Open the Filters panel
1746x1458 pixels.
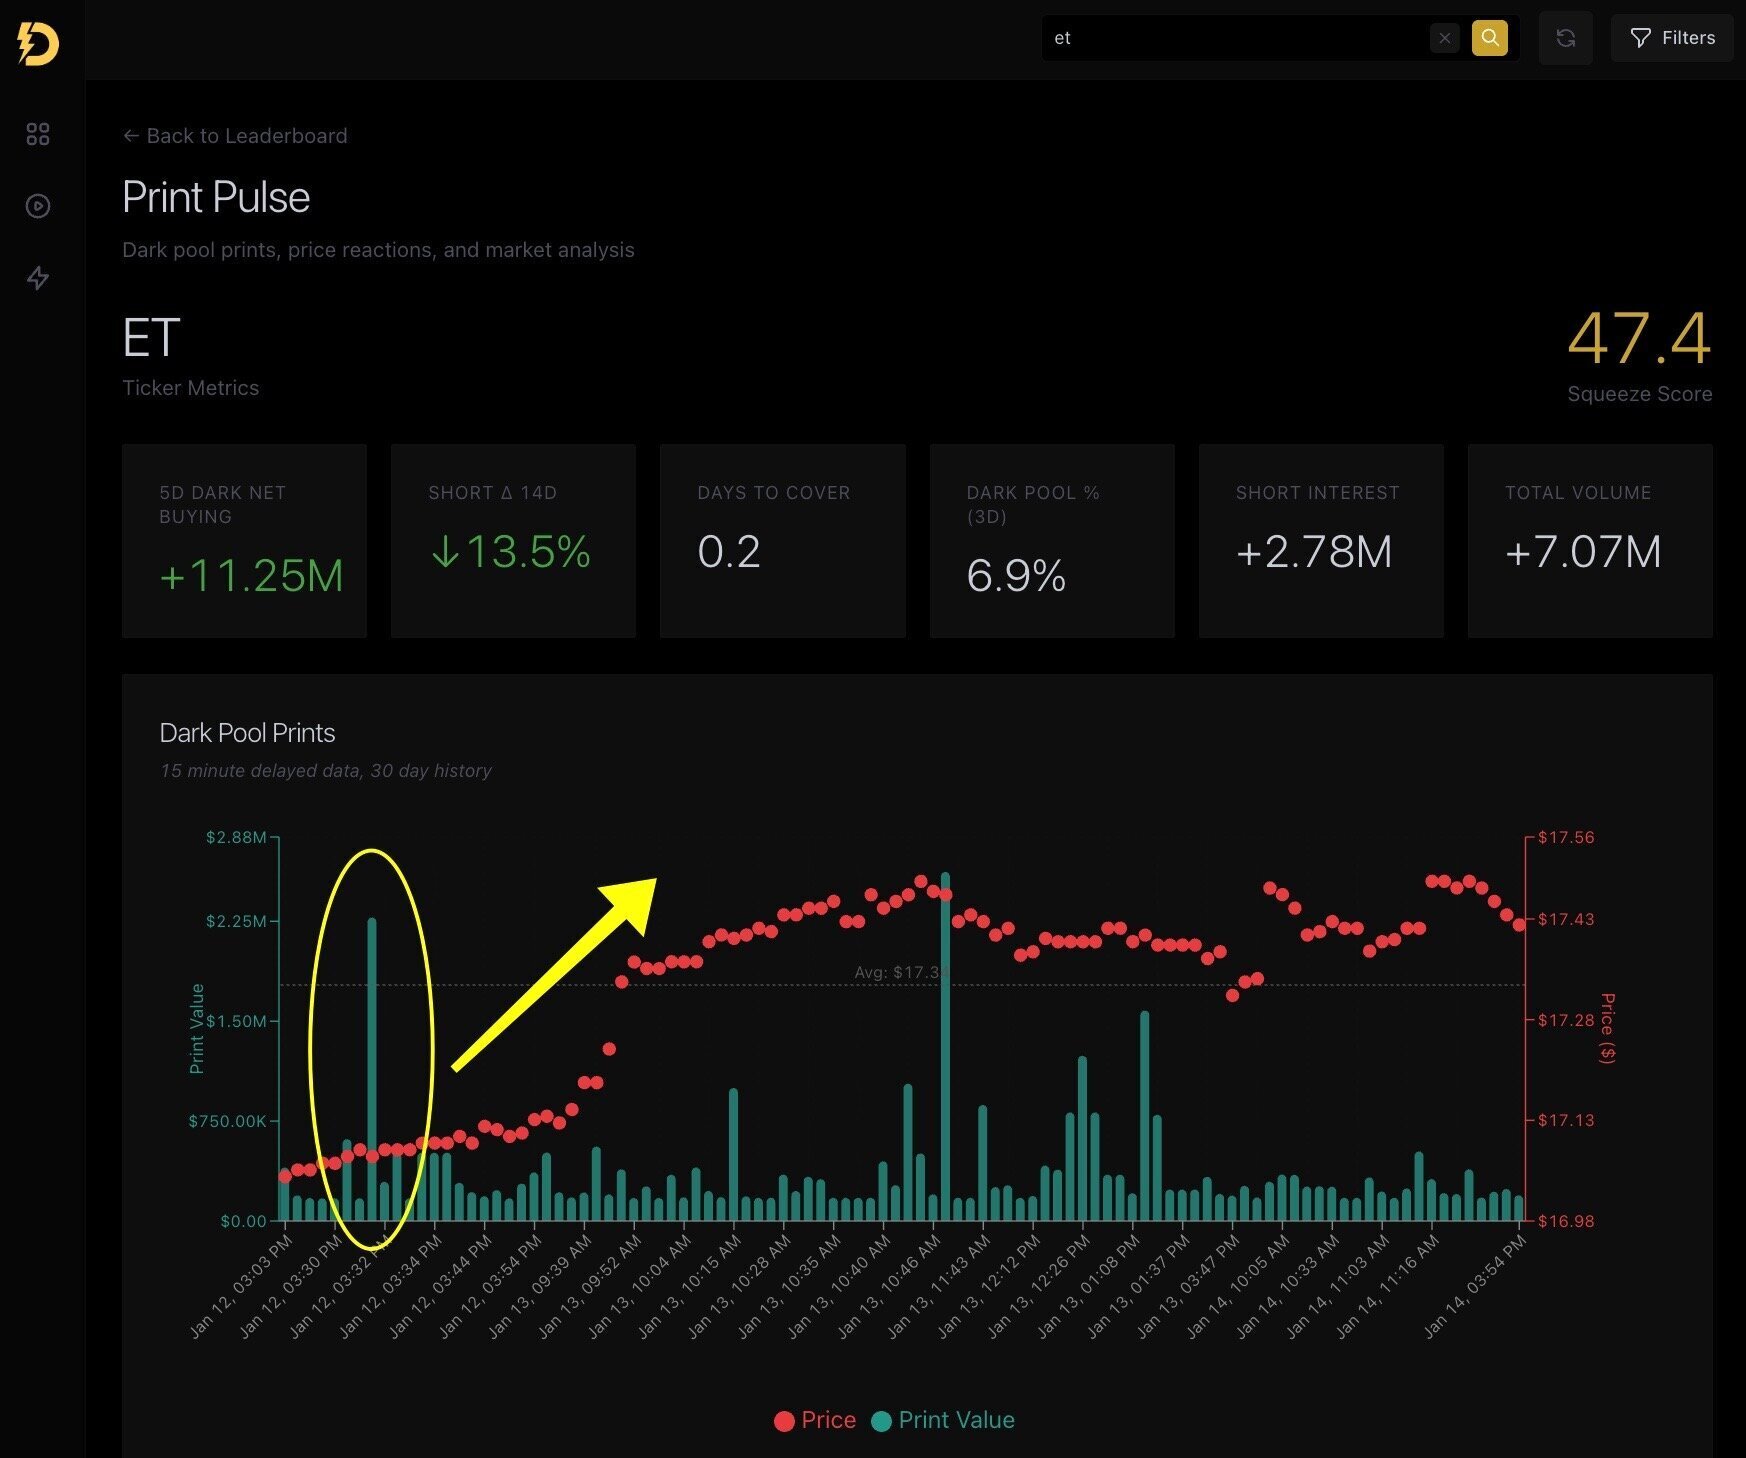click(x=1672, y=38)
